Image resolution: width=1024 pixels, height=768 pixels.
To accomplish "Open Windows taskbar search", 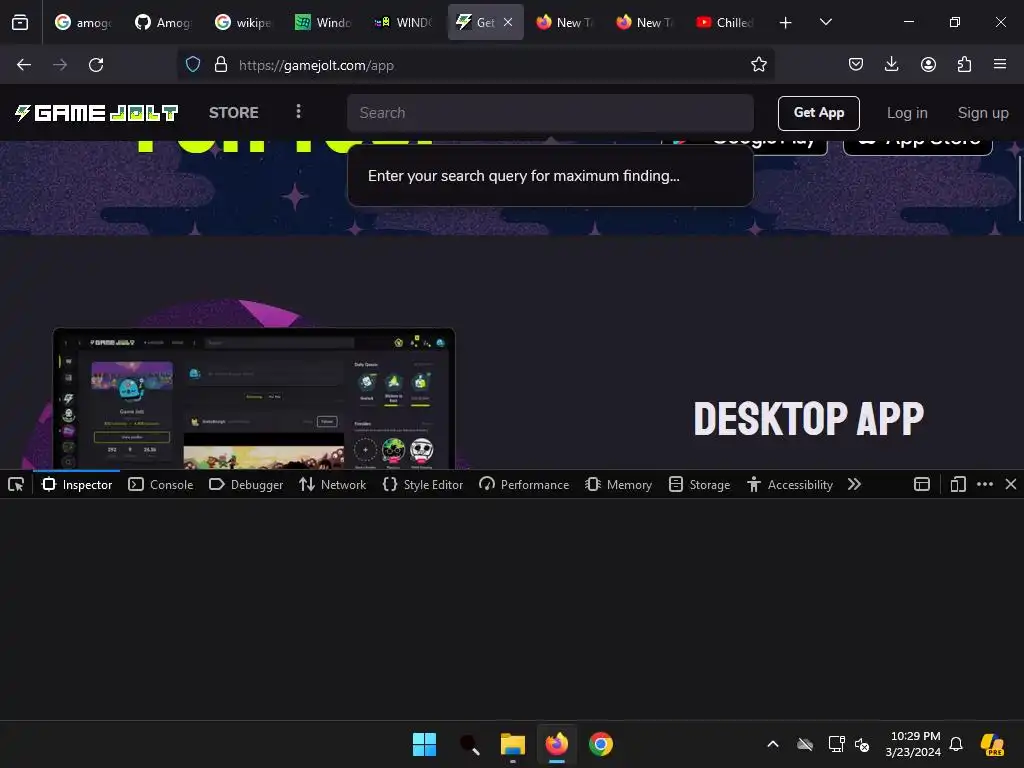I will pyautogui.click(x=469, y=744).
